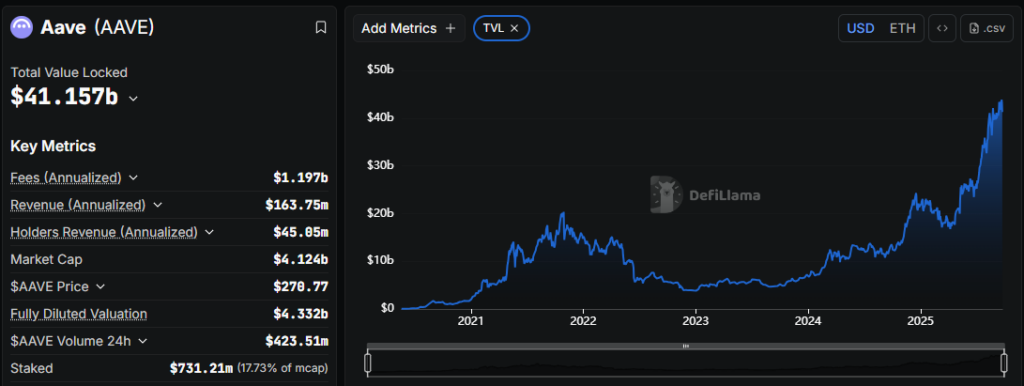1024x386 pixels.
Task: Toggle the TVL metric chip
Action: point(501,28)
